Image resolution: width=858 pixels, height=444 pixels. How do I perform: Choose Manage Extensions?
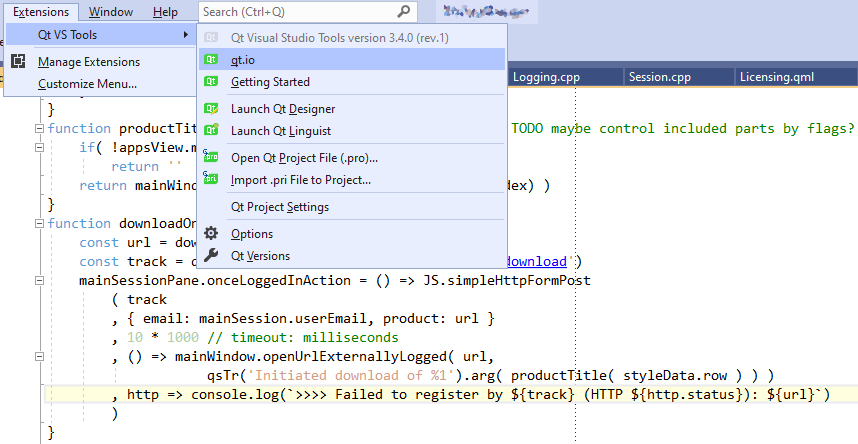[89, 62]
